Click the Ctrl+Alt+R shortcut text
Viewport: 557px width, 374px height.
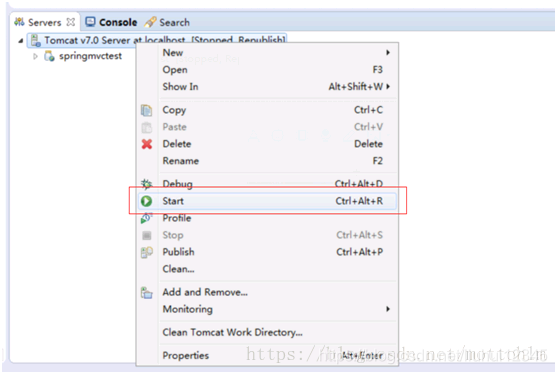coord(359,201)
